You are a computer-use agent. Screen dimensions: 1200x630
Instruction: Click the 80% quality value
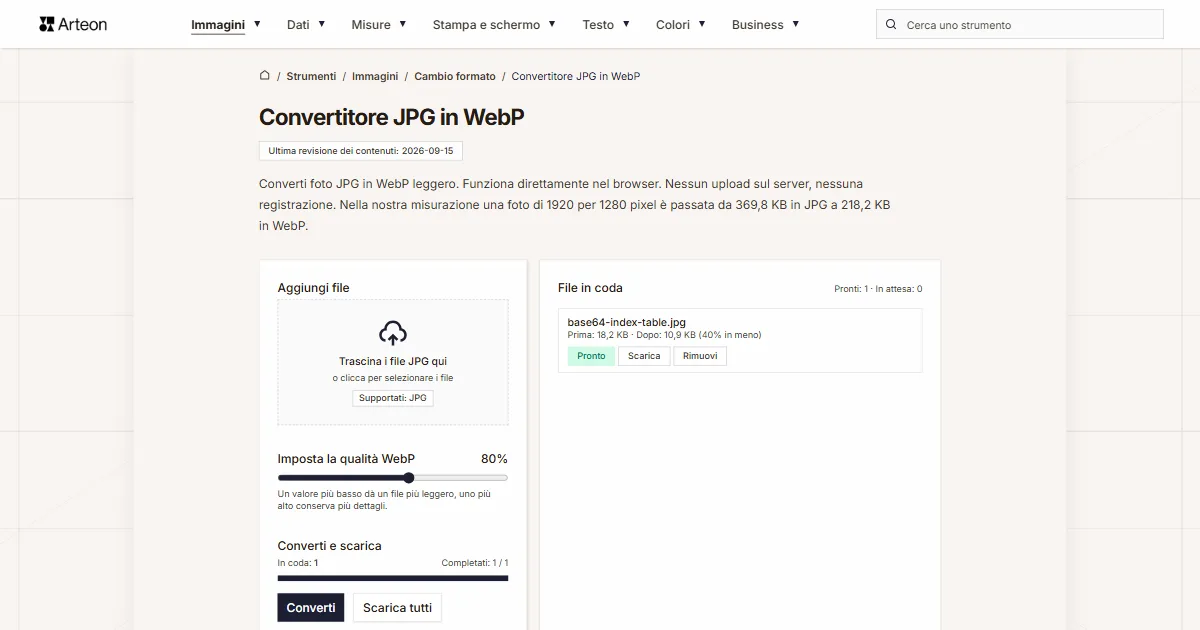click(x=494, y=459)
